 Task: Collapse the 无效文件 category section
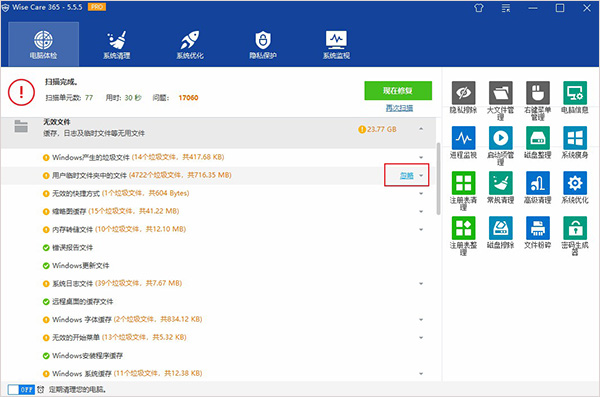[421, 129]
